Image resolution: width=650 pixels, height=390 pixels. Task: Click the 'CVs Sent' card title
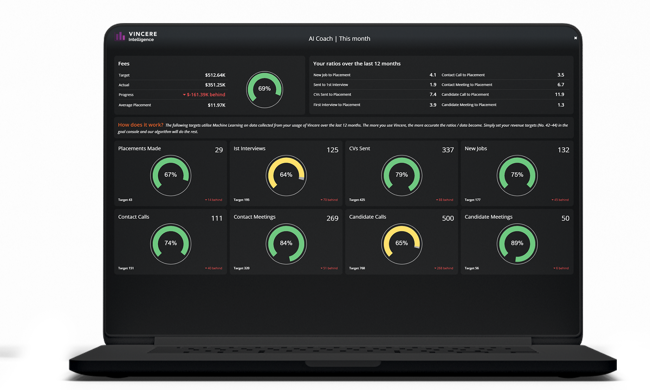point(359,148)
